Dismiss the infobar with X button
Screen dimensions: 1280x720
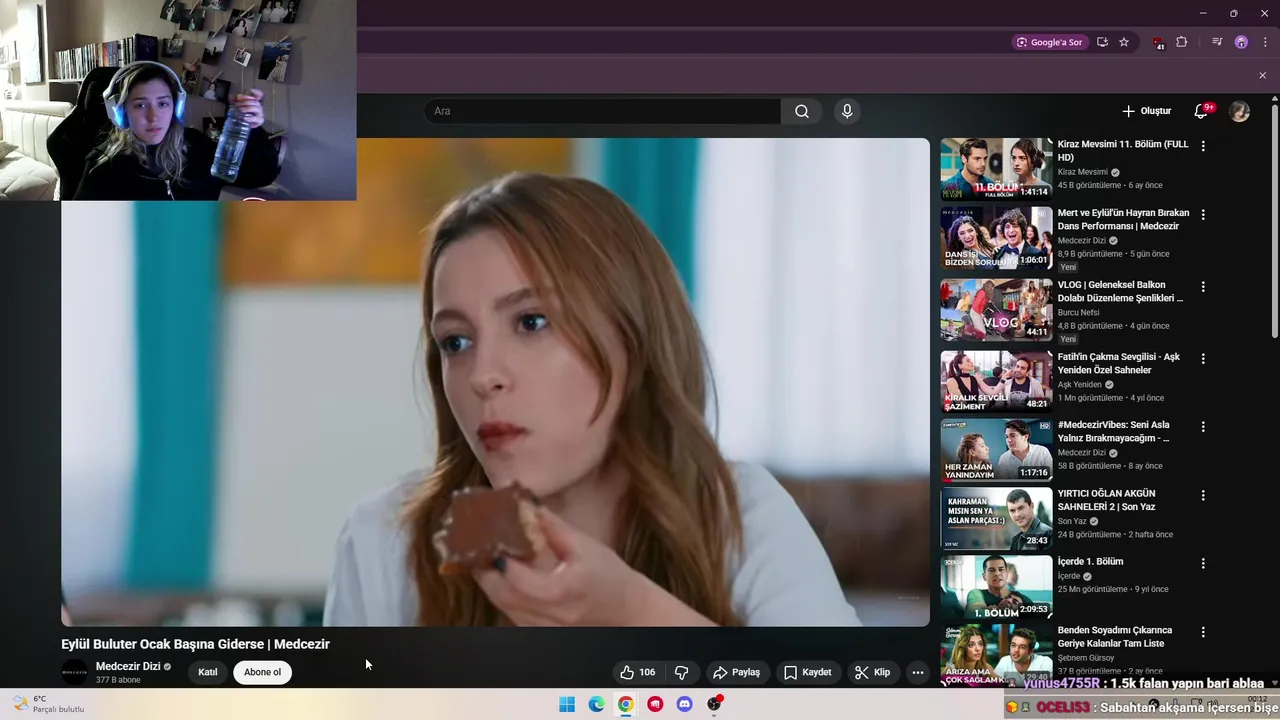(1262, 75)
